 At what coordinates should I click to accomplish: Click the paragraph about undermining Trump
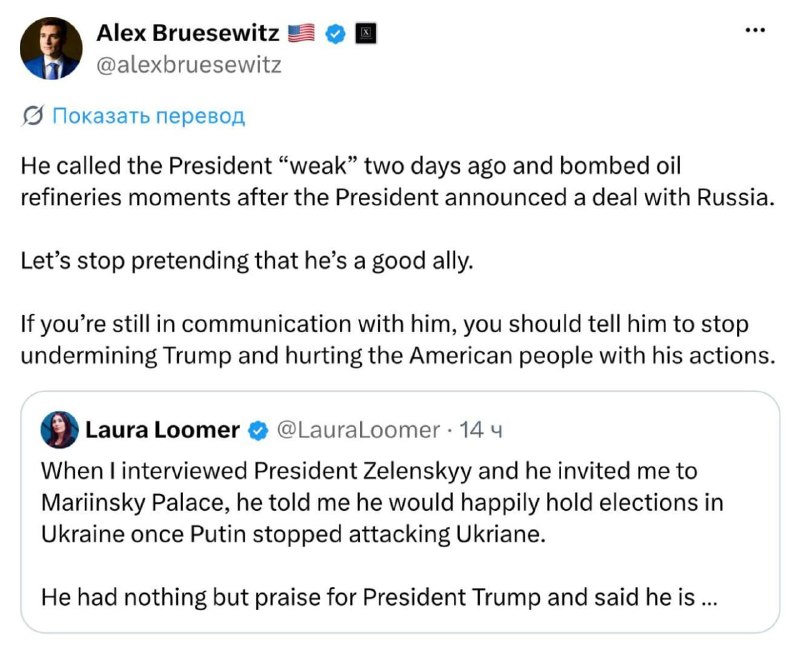398,340
